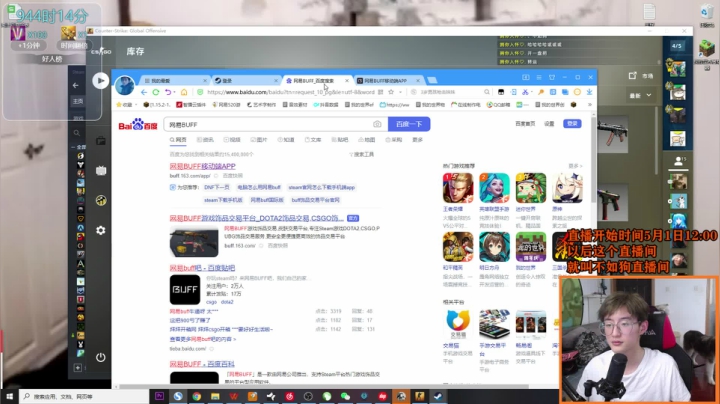Switch to the first browser tab

[176, 81]
